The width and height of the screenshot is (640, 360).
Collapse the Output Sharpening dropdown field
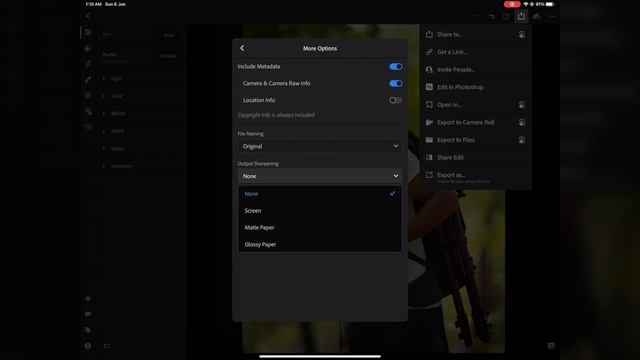(x=320, y=176)
